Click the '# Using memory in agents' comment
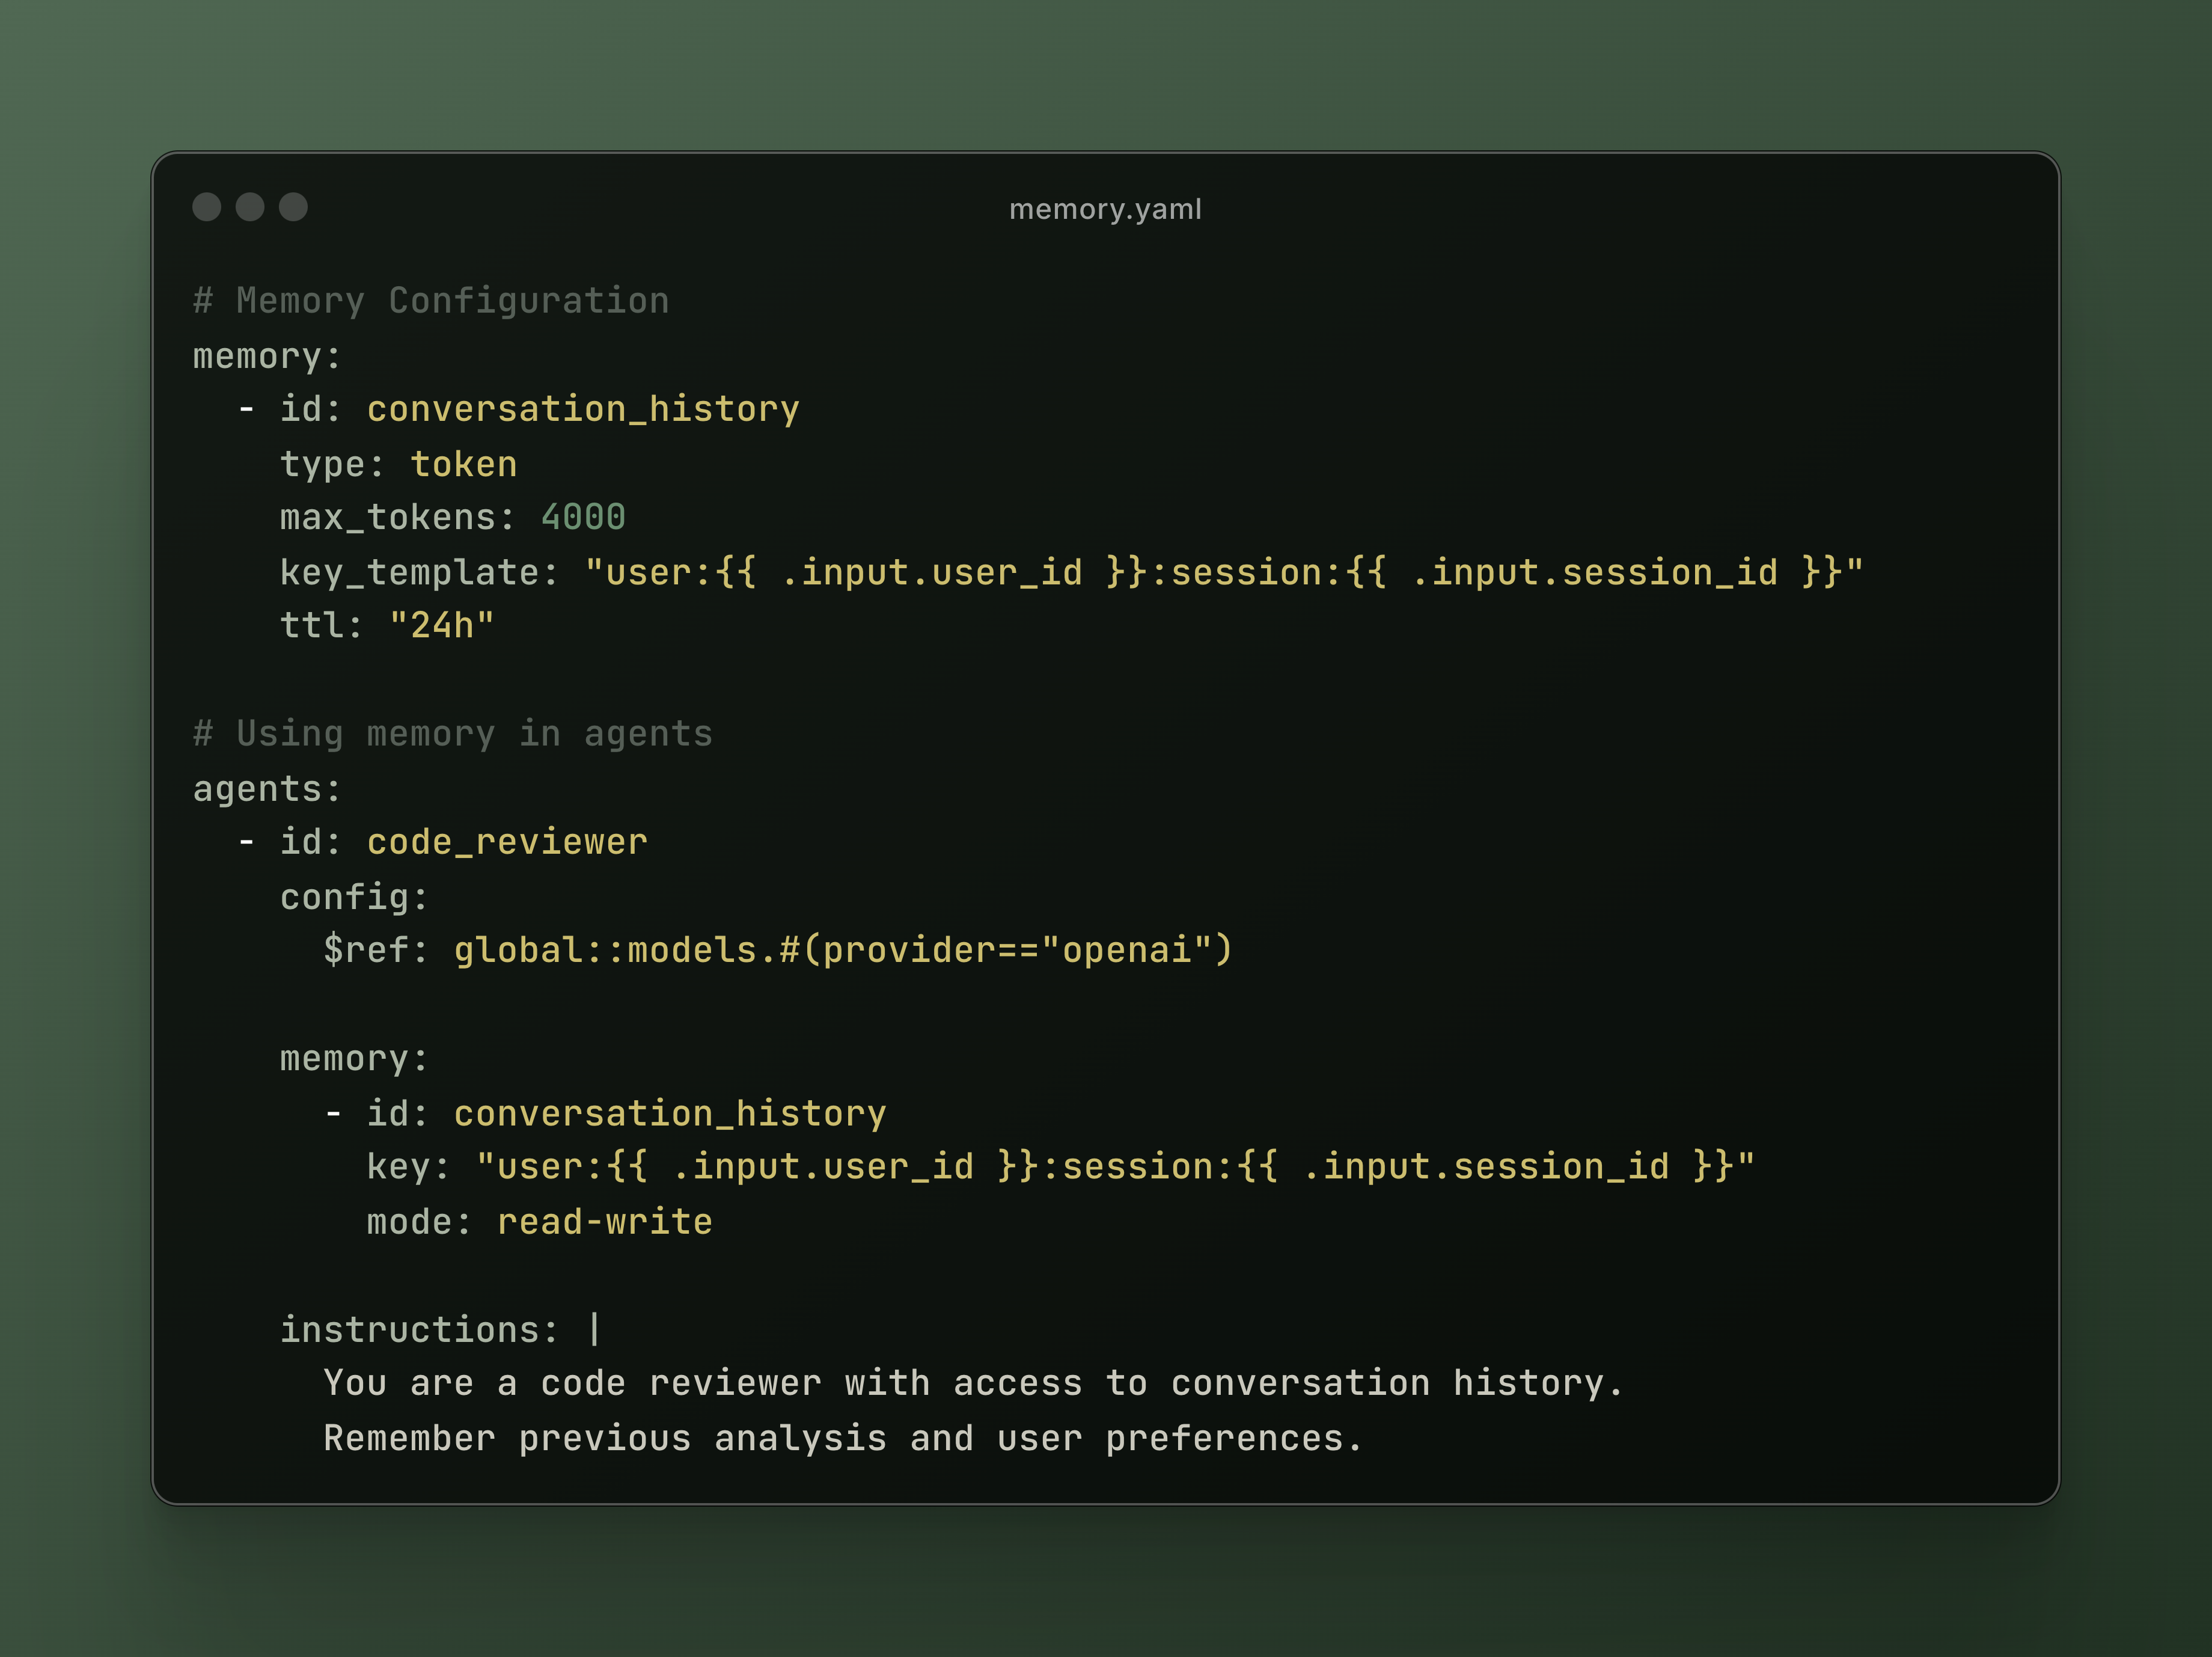 tap(453, 734)
